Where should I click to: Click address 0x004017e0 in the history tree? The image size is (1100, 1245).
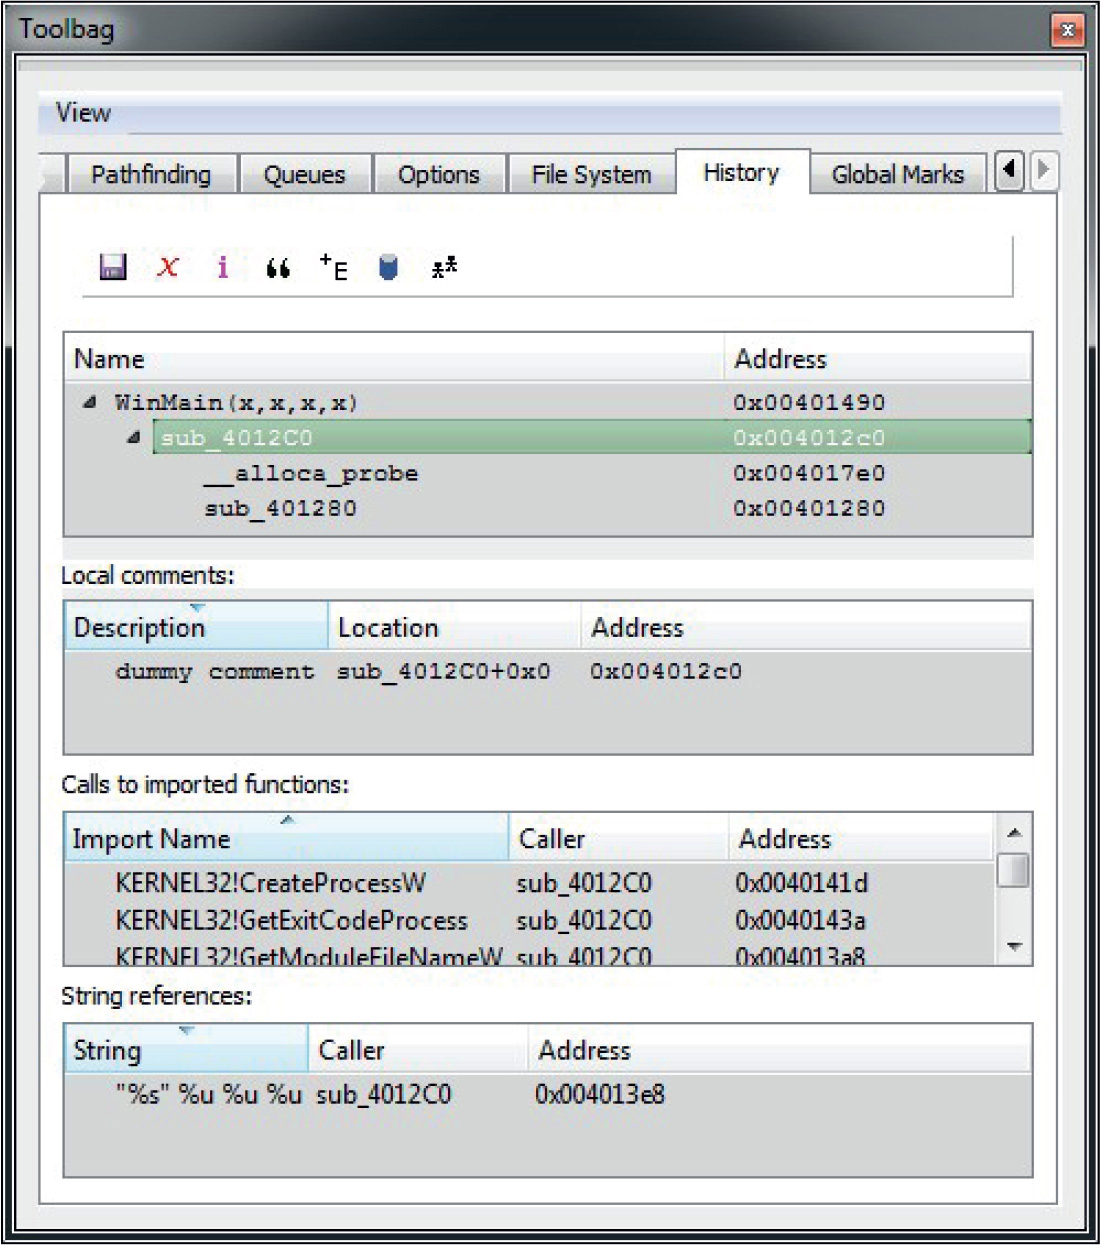tap(809, 473)
